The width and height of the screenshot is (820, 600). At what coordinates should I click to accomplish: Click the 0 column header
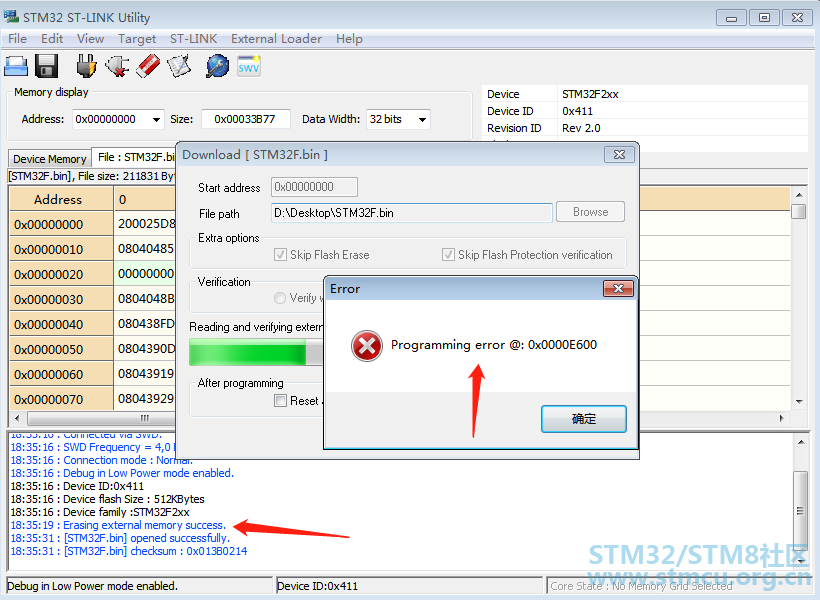[x=144, y=199]
